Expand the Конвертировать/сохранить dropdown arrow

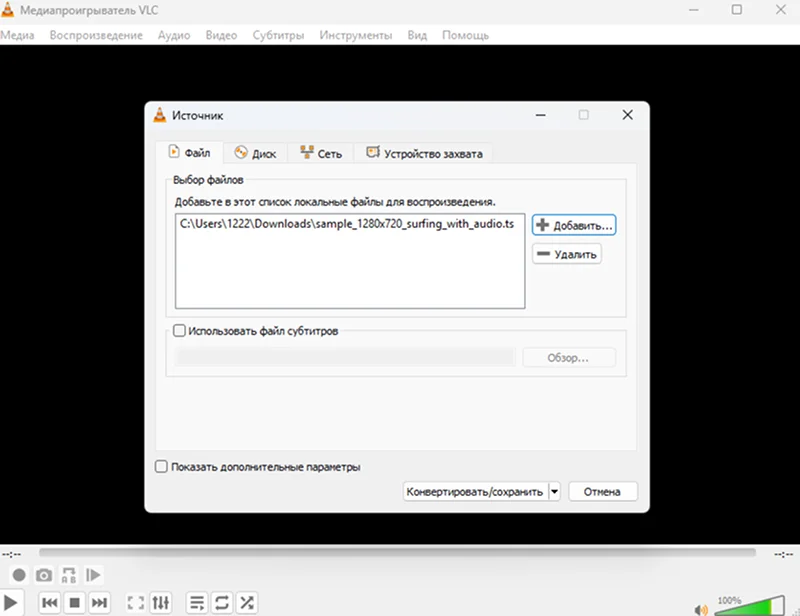click(555, 491)
